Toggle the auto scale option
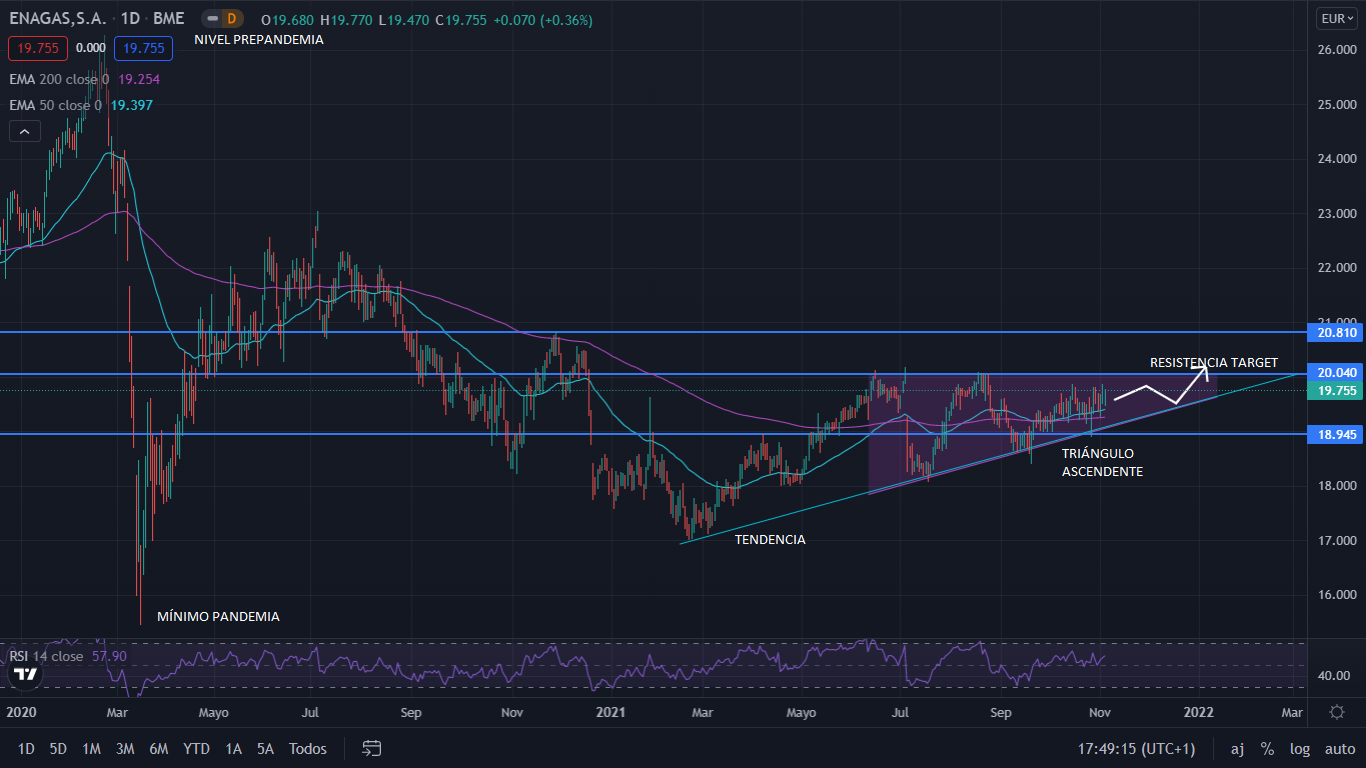Viewport: 1366px width, 768px height. click(x=1339, y=748)
